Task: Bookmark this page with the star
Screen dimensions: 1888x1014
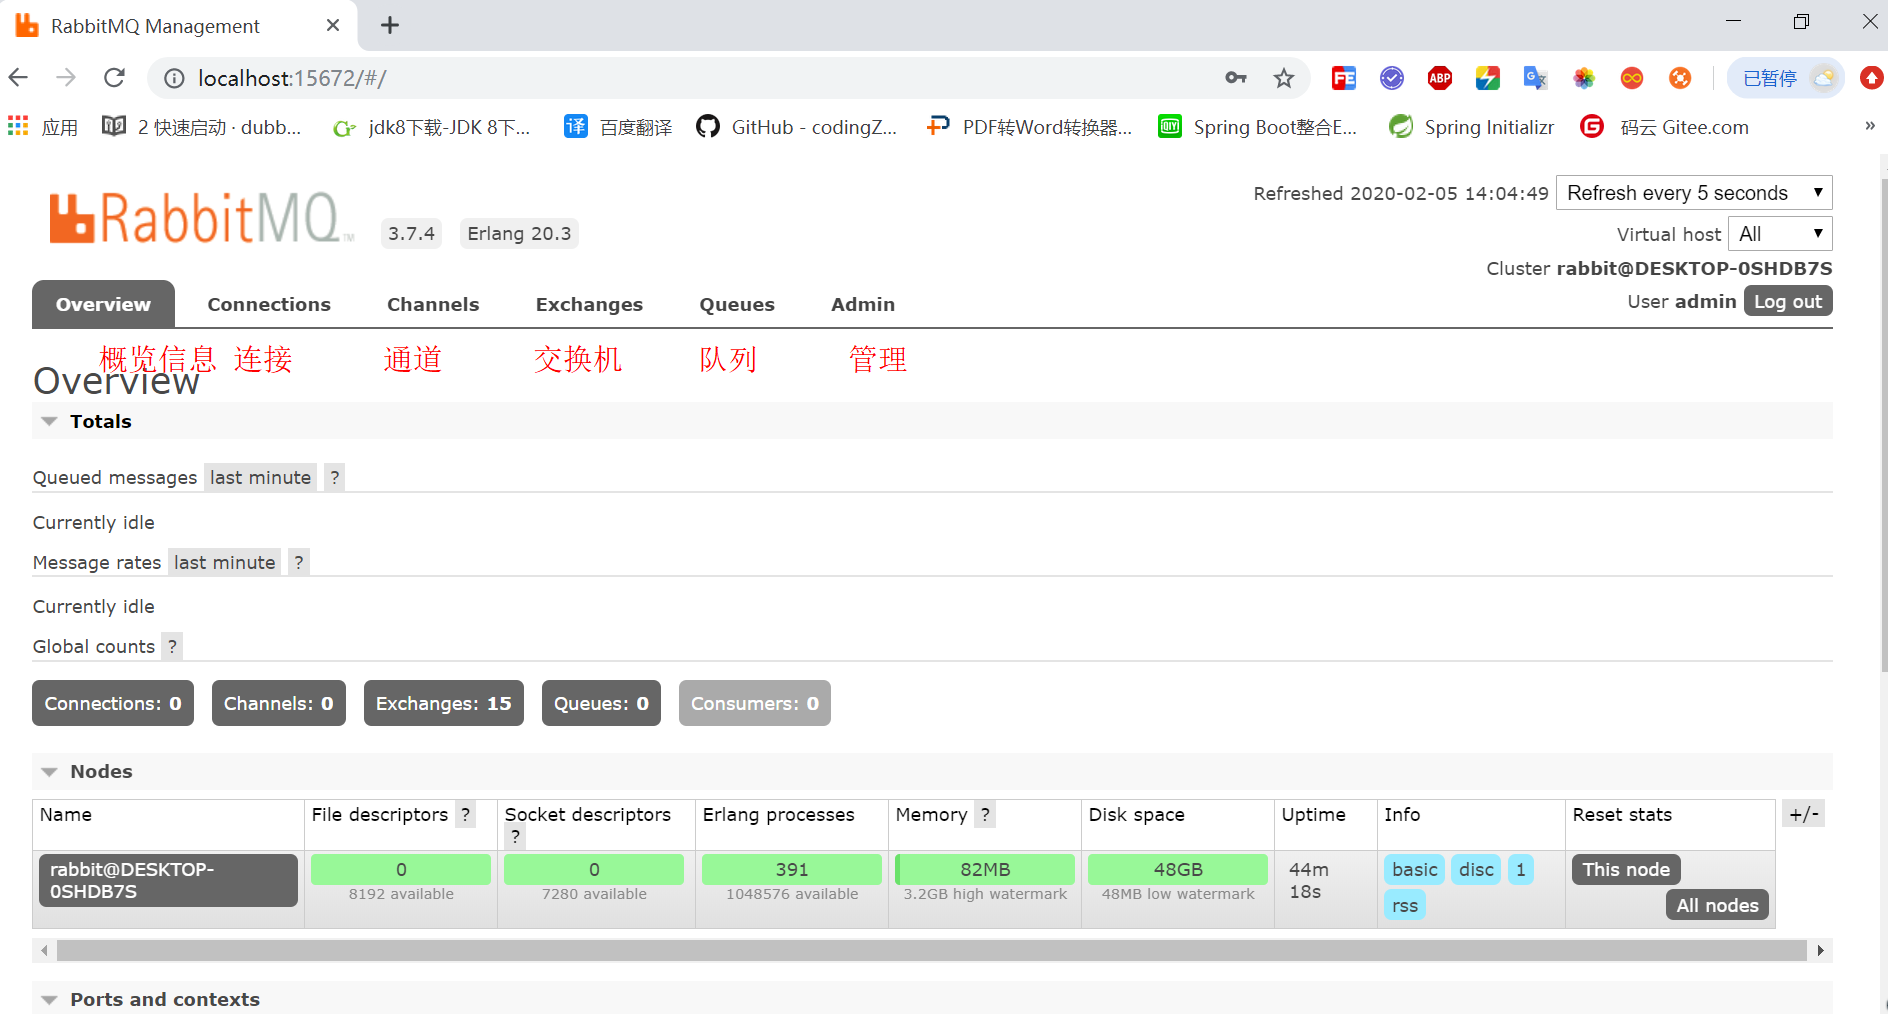Action: (1284, 78)
